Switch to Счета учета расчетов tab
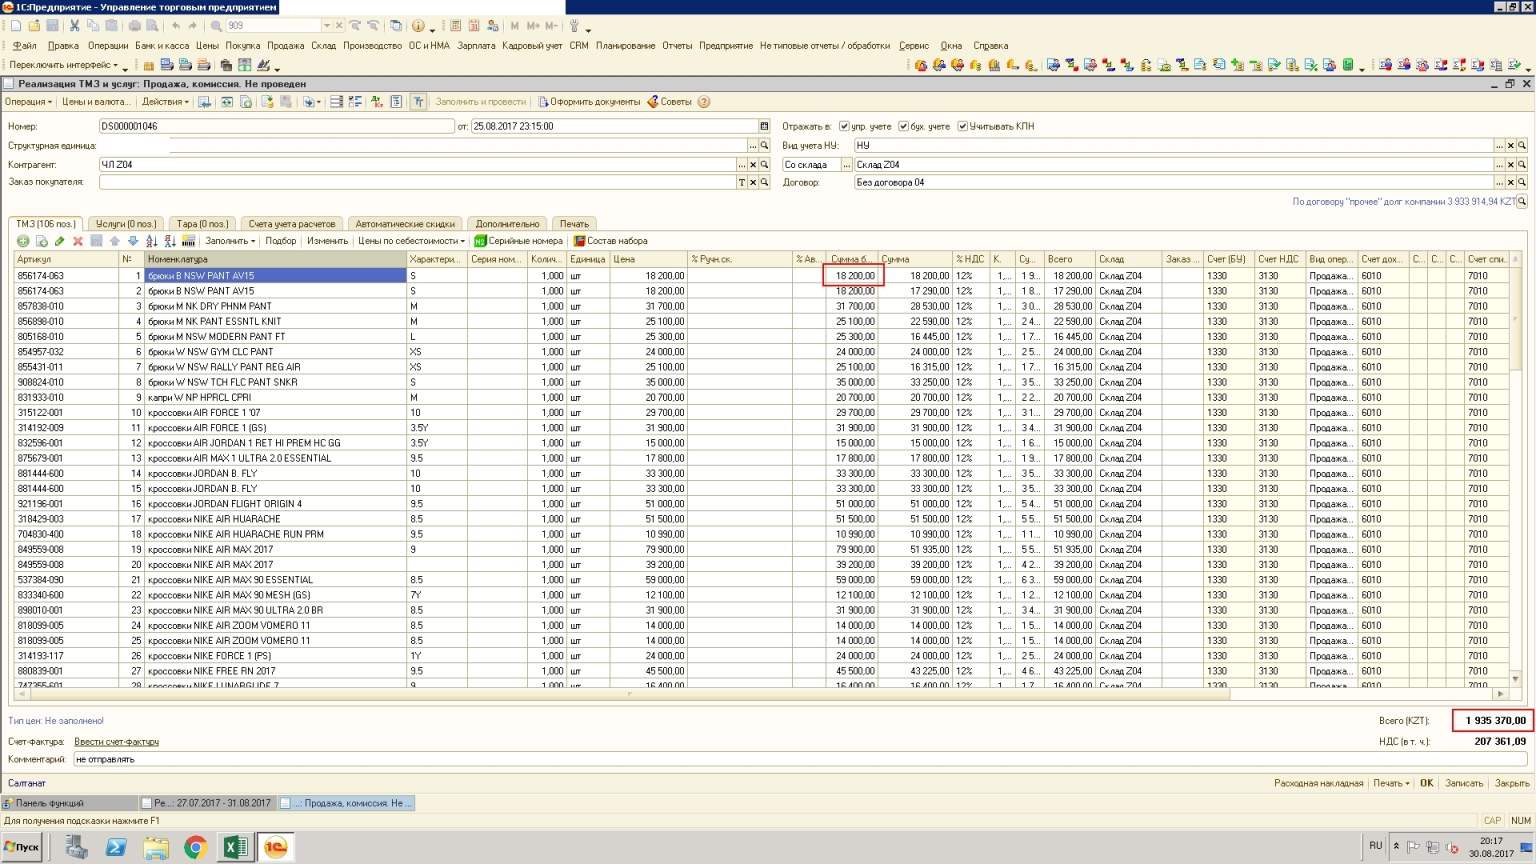This screenshot has width=1536, height=864. click(x=292, y=224)
